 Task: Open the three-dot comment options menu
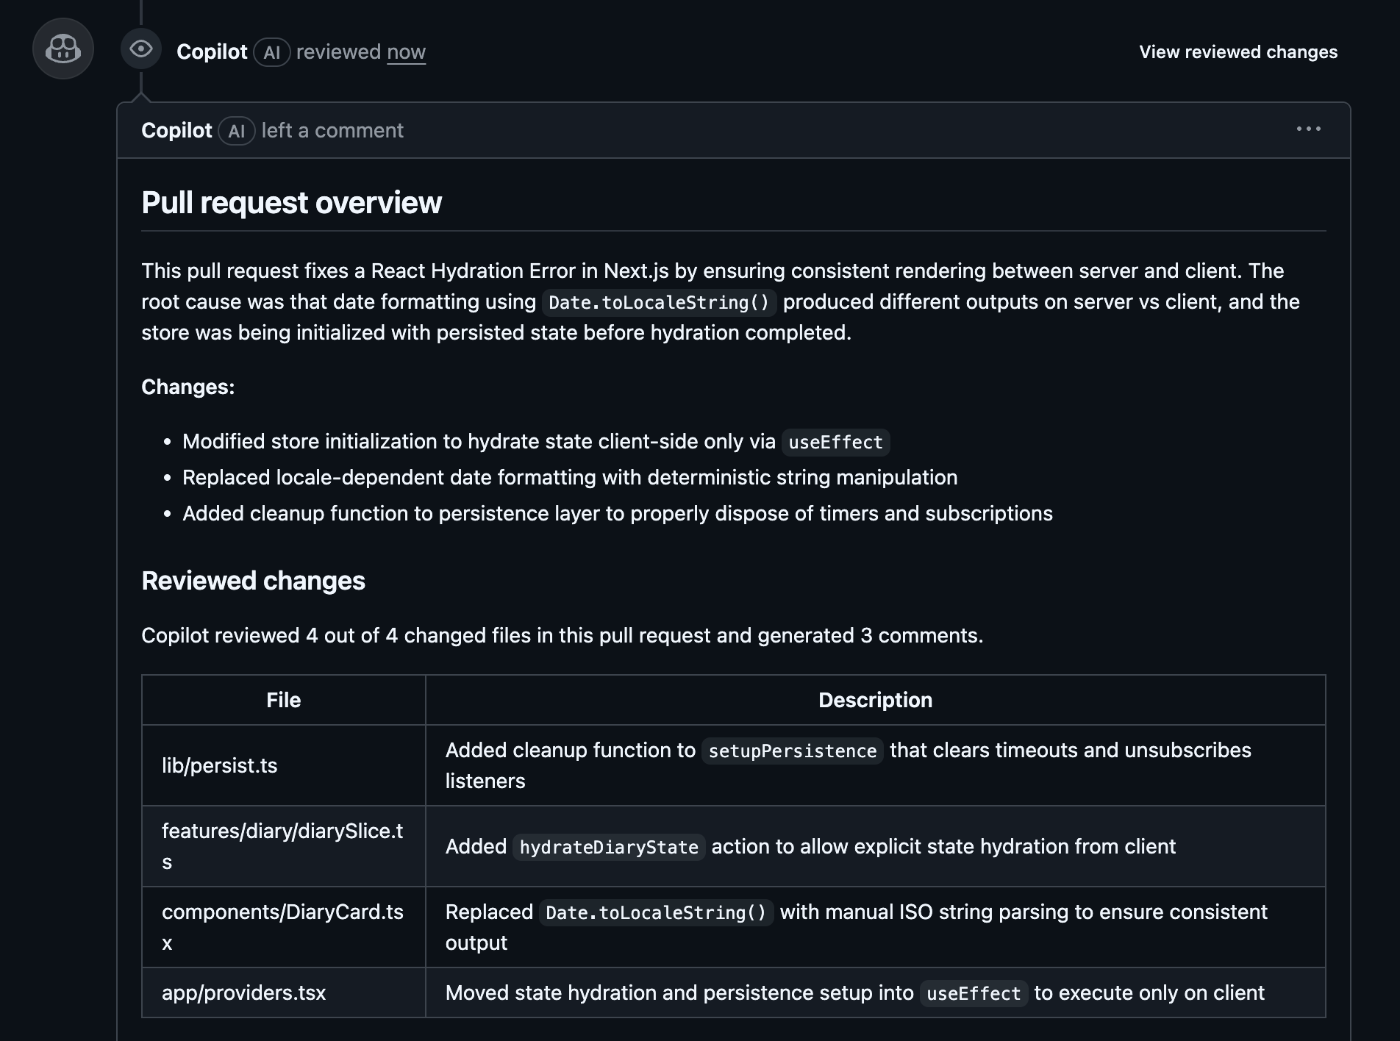click(x=1308, y=129)
